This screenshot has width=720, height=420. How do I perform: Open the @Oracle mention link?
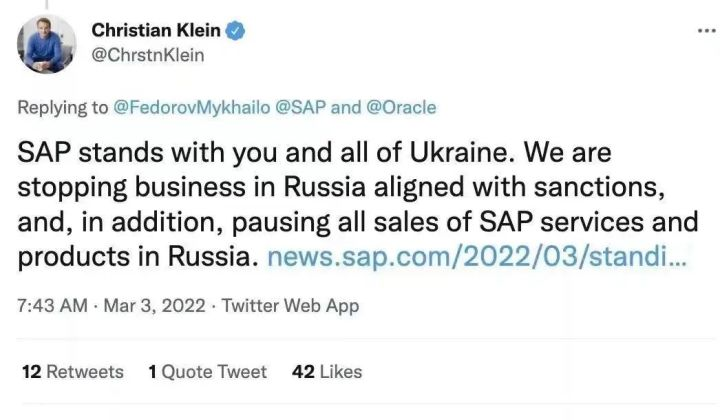click(401, 107)
